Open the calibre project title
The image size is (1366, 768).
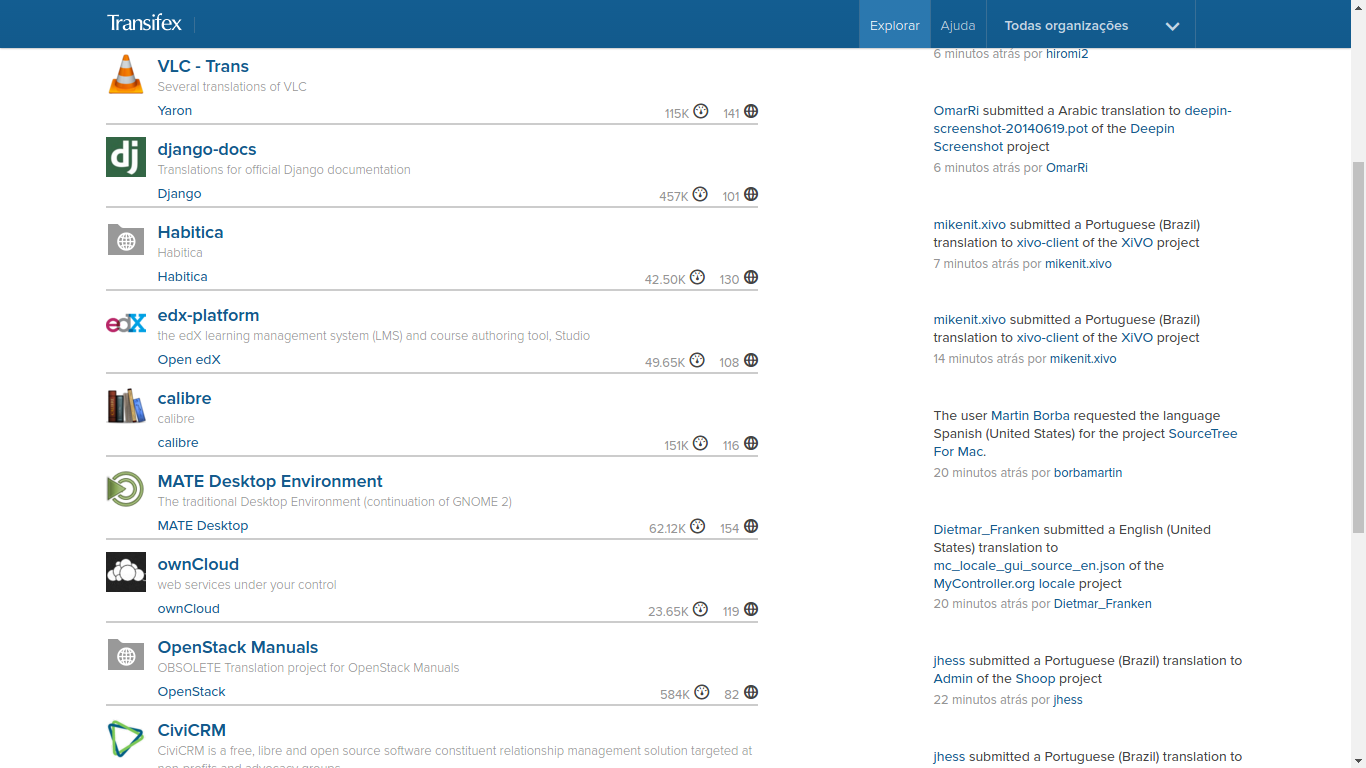coord(184,398)
